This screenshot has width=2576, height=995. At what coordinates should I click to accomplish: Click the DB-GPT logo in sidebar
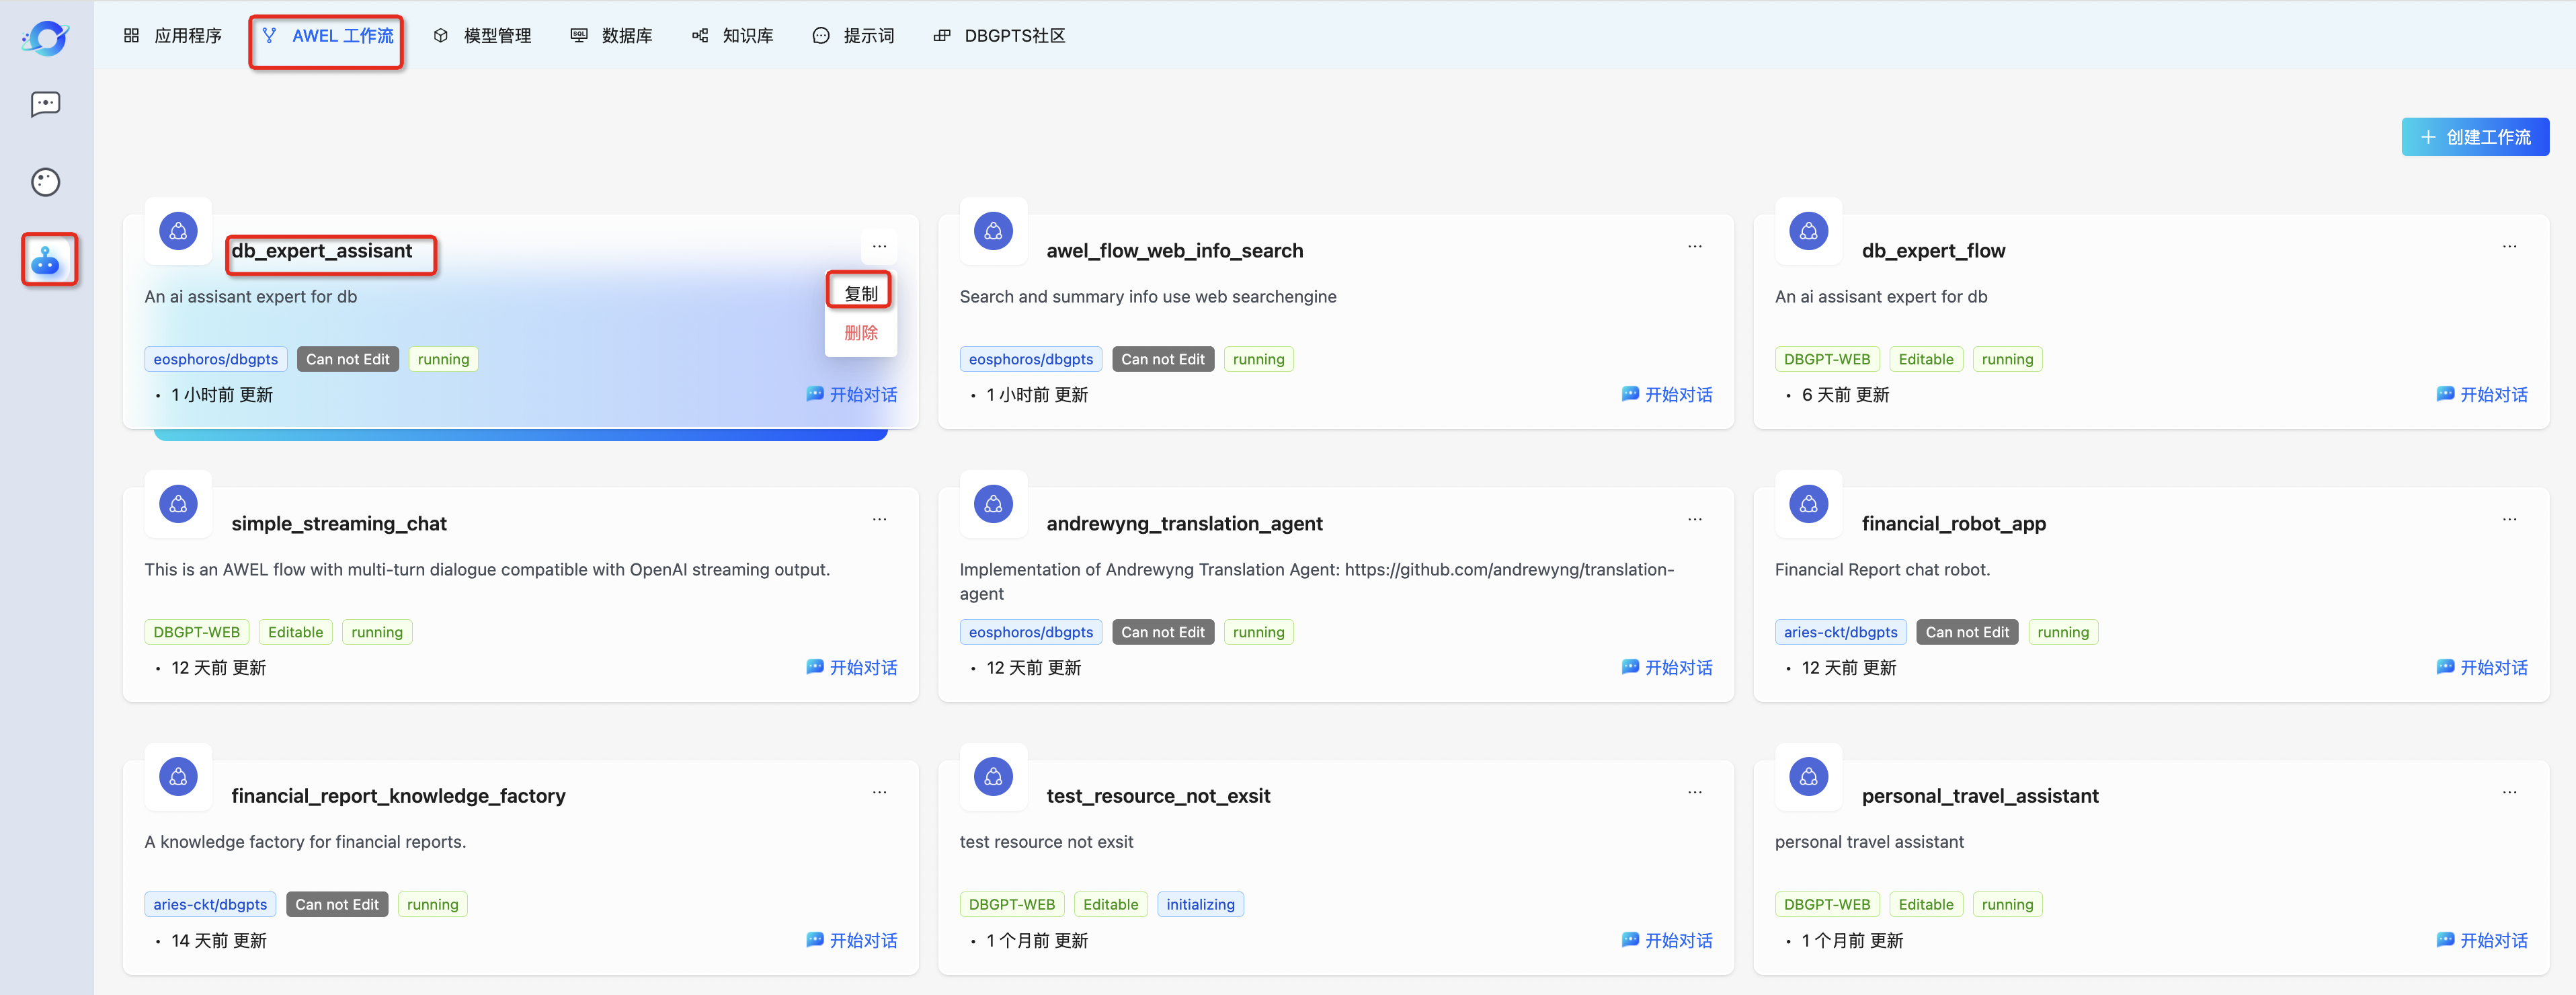(45, 38)
